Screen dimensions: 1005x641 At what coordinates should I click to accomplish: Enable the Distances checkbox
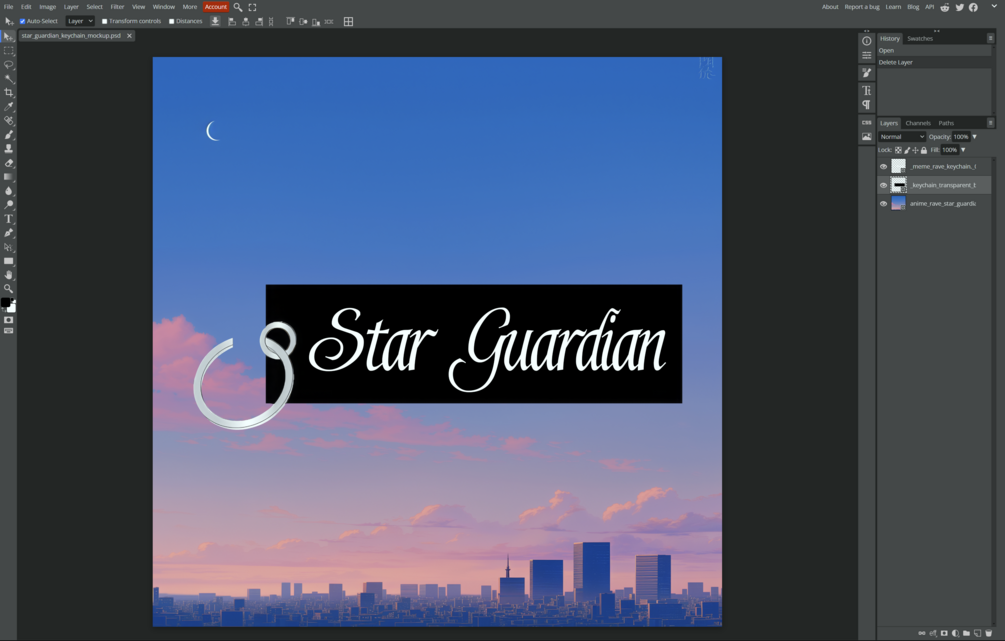[172, 21]
